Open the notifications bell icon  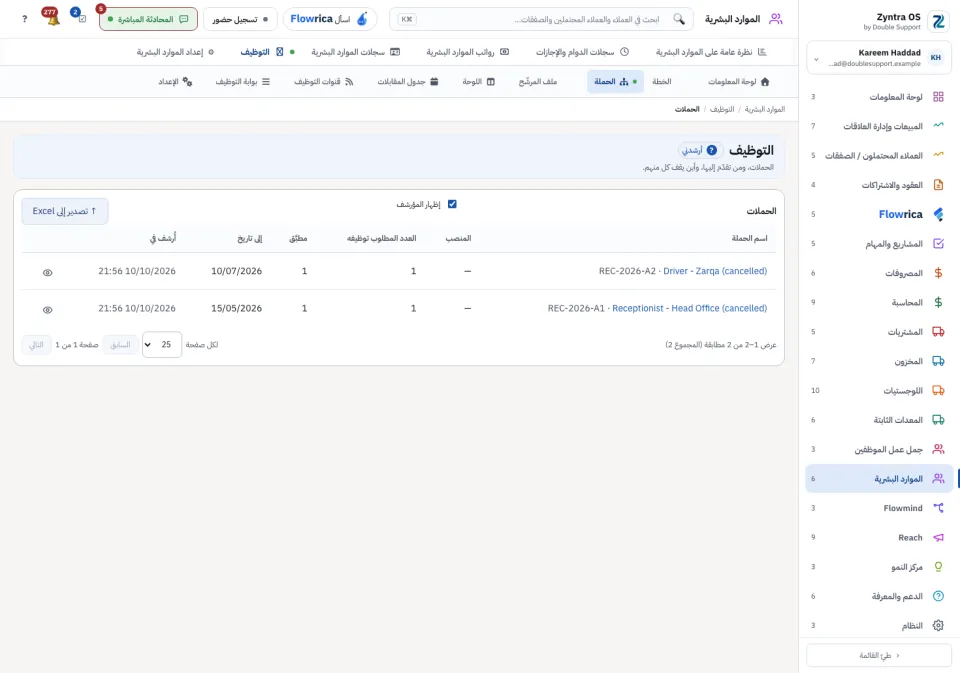click(x=52, y=18)
